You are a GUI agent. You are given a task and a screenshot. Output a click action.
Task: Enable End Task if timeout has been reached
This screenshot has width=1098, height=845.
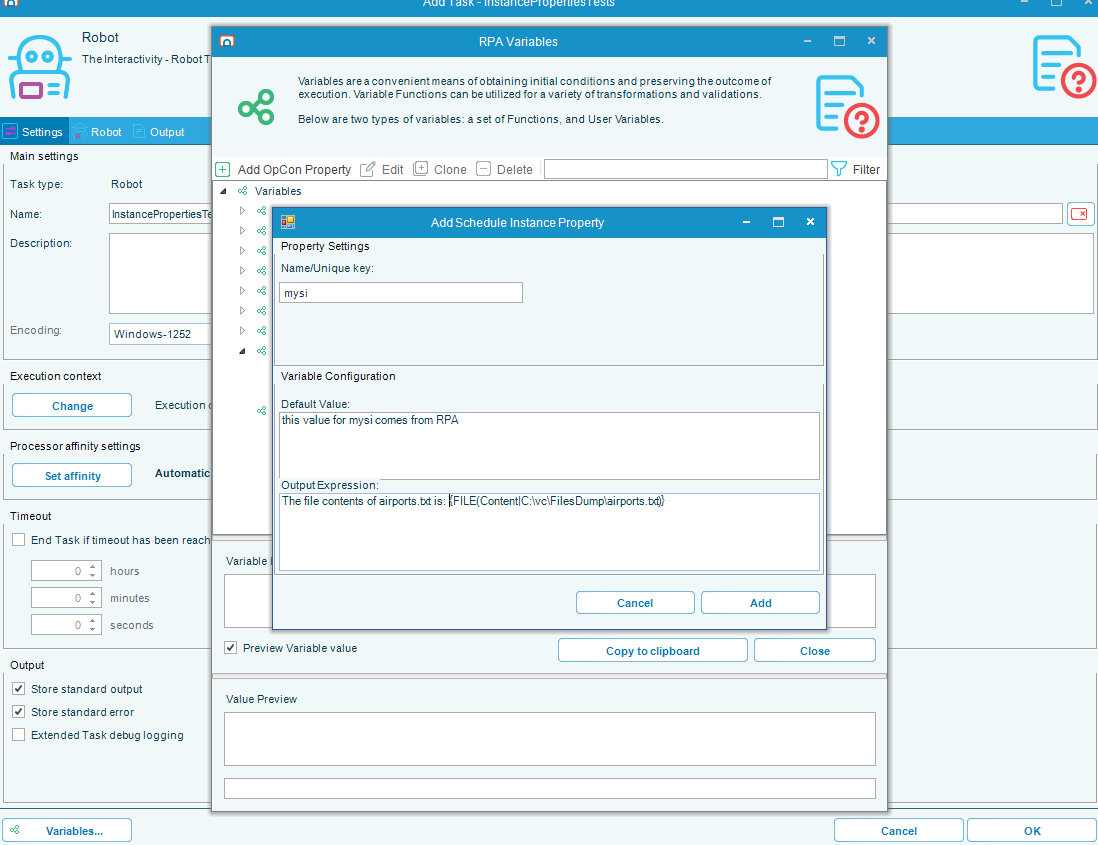coord(18,540)
